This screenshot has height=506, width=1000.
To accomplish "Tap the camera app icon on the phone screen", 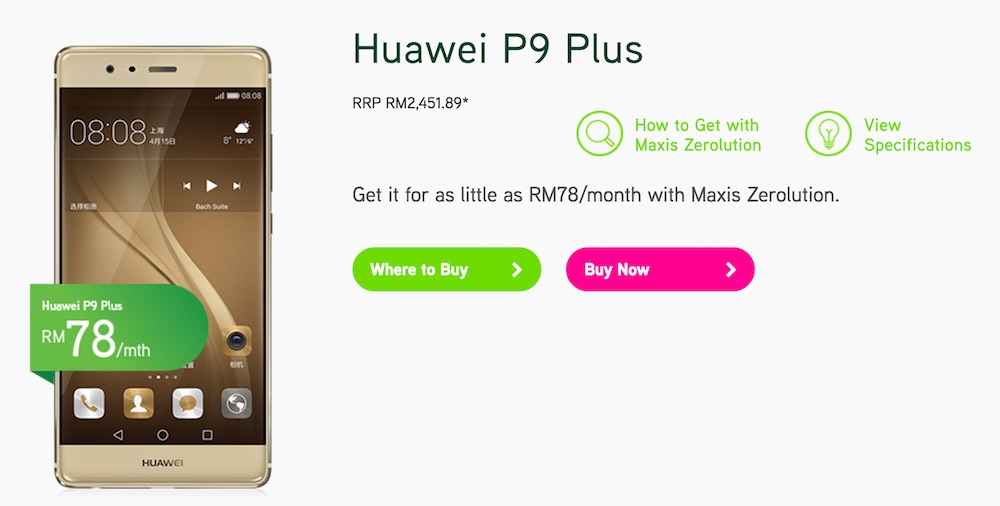I will coord(236,341).
